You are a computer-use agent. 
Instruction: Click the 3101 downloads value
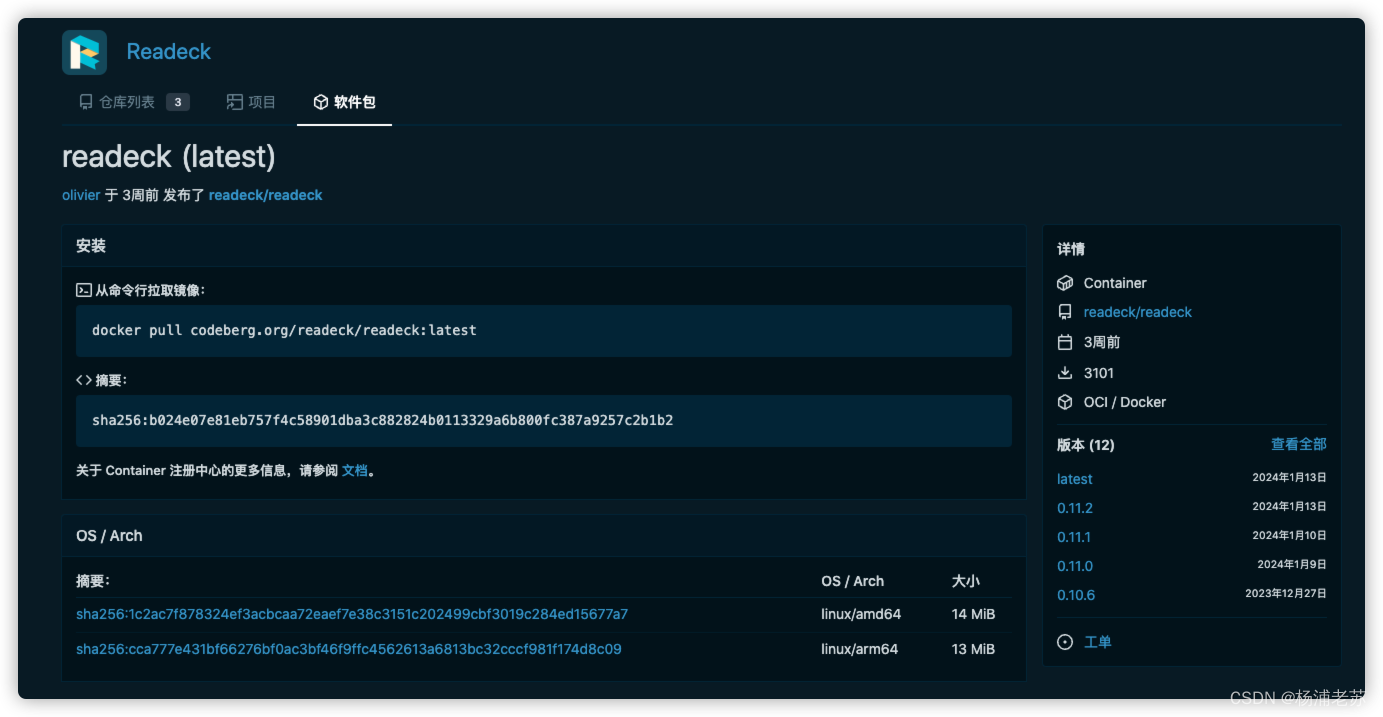tap(1099, 373)
